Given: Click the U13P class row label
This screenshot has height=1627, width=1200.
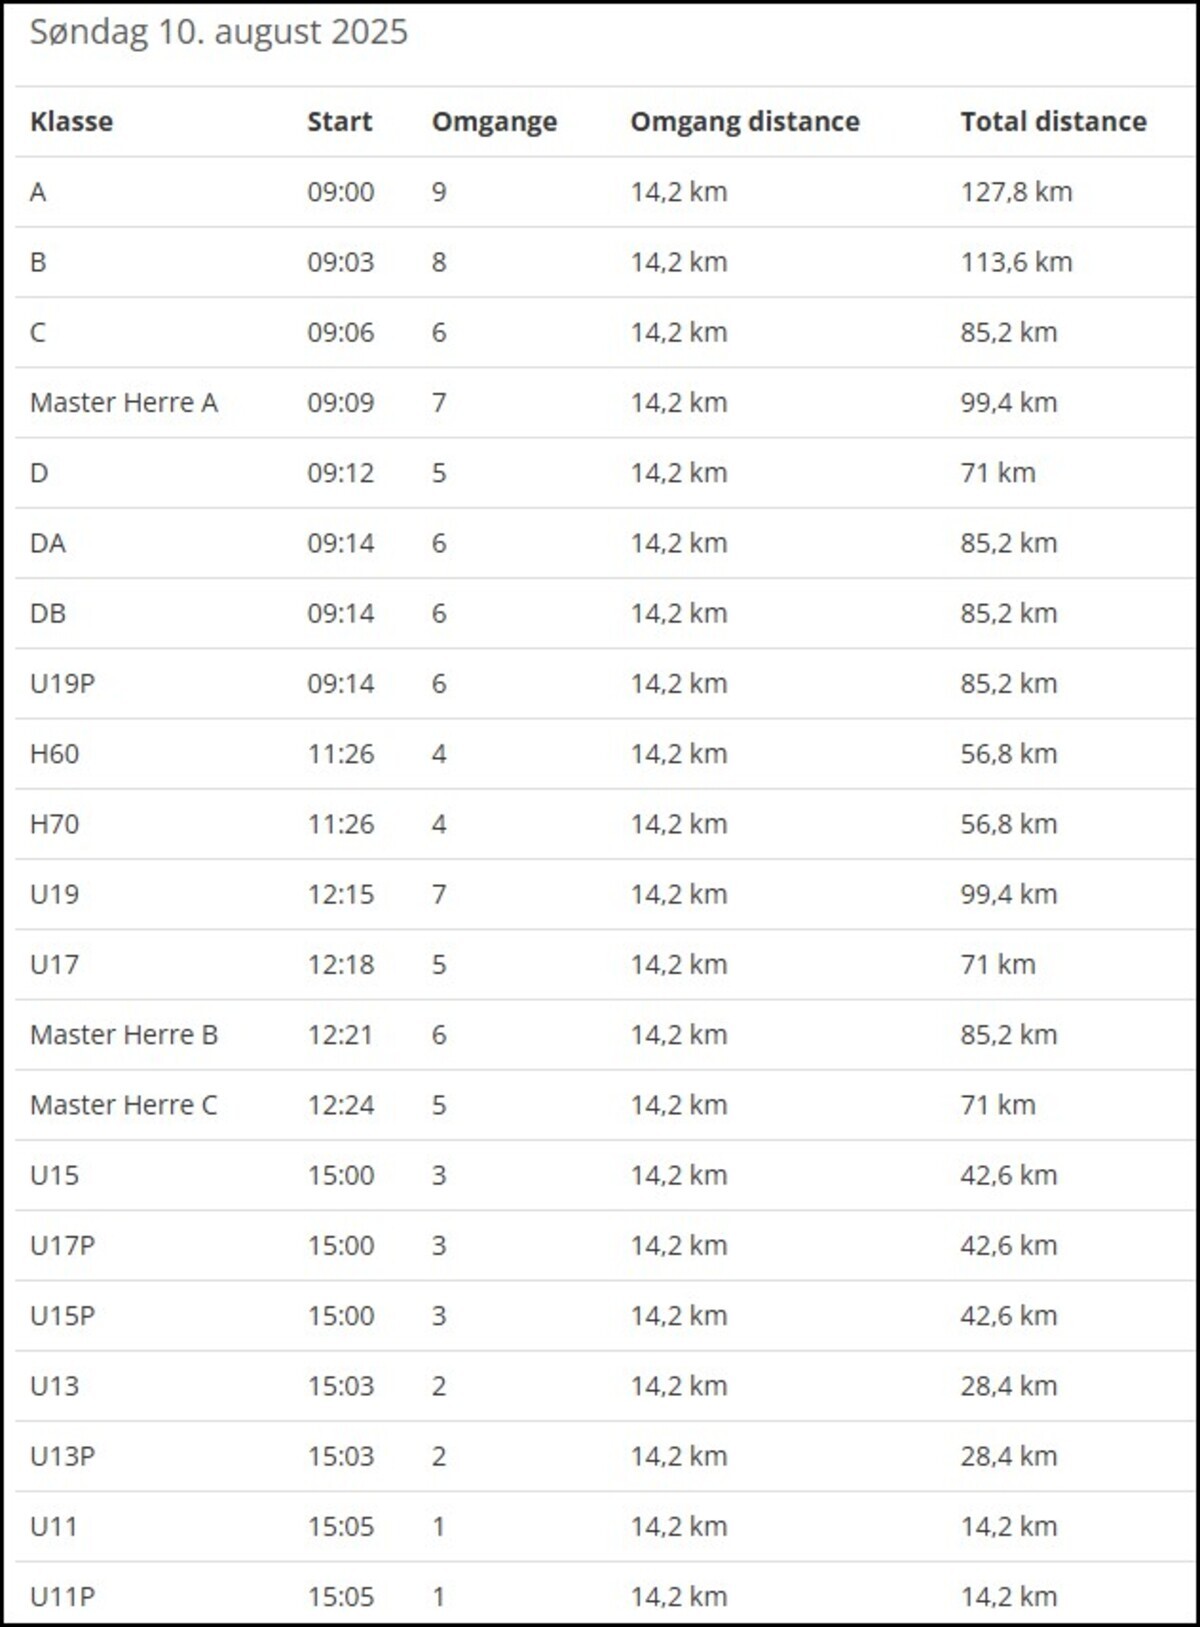Looking at the screenshot, I should pos(62,1456).
